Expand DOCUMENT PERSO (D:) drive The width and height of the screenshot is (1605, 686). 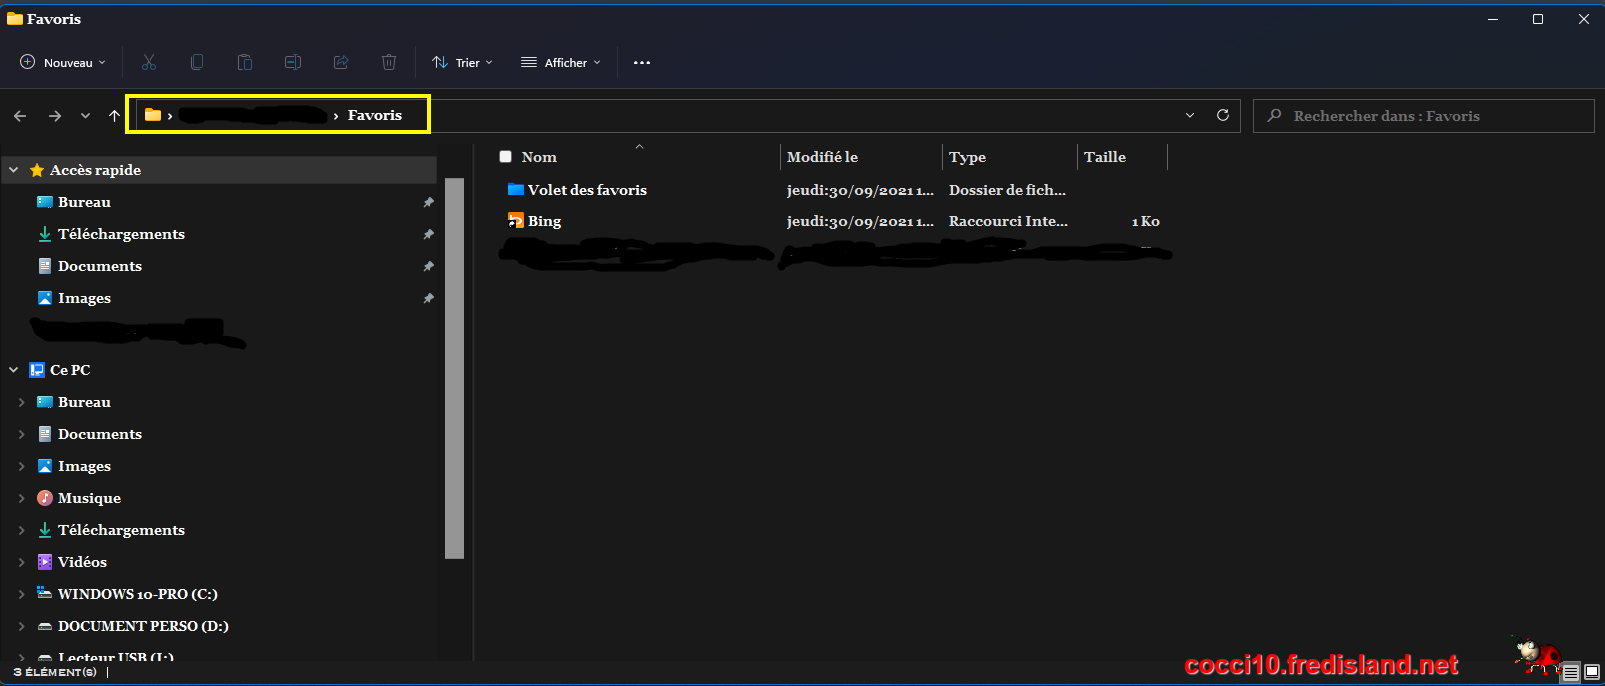22,626
